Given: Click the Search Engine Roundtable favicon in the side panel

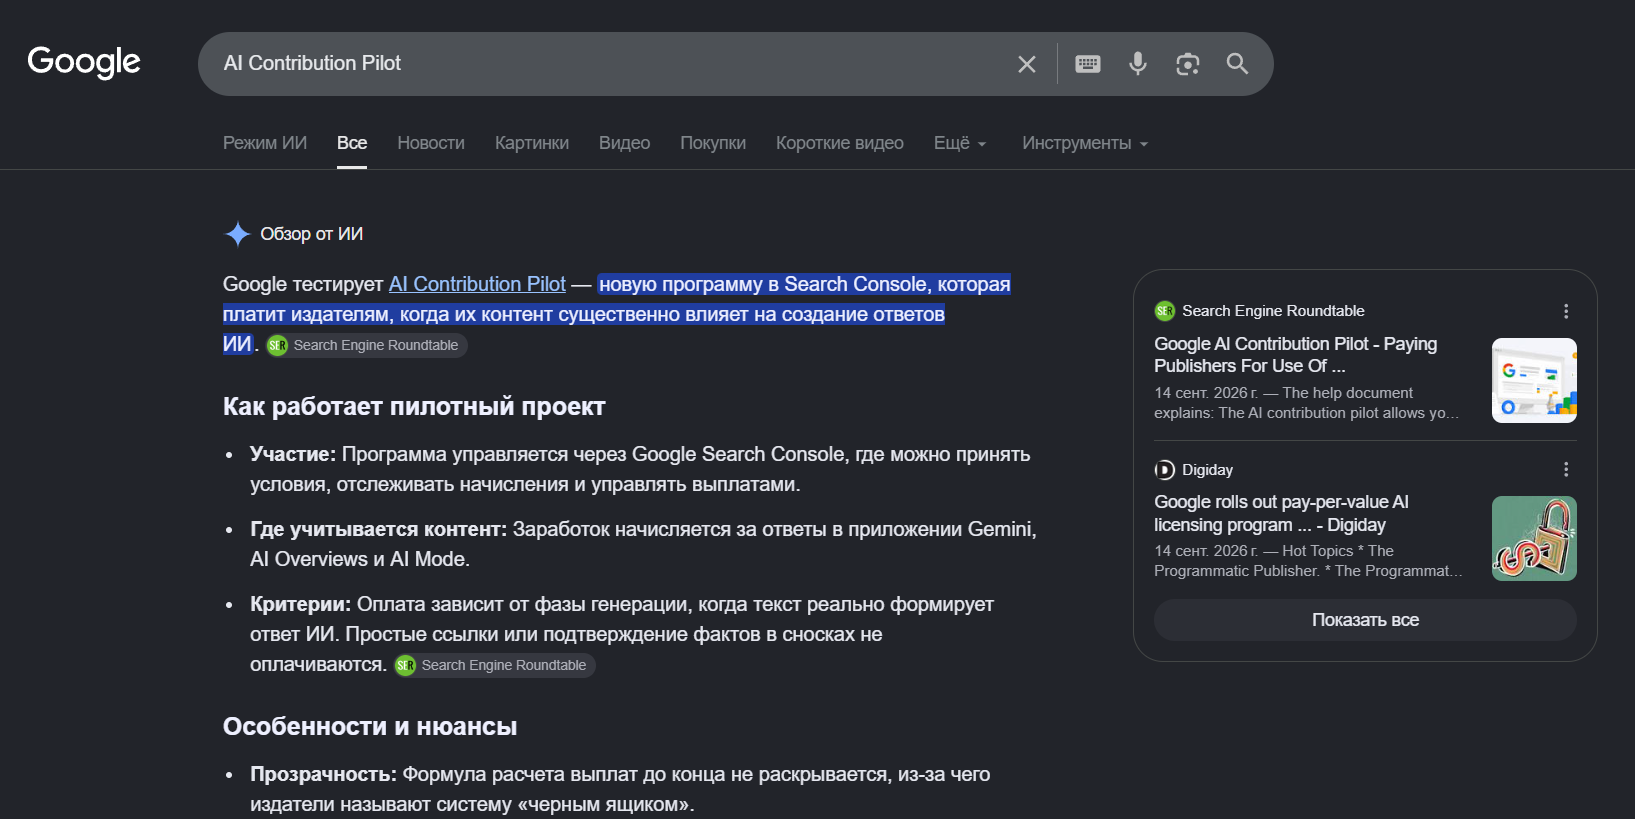Looking at the screenshot, I should click(1165, 311).
